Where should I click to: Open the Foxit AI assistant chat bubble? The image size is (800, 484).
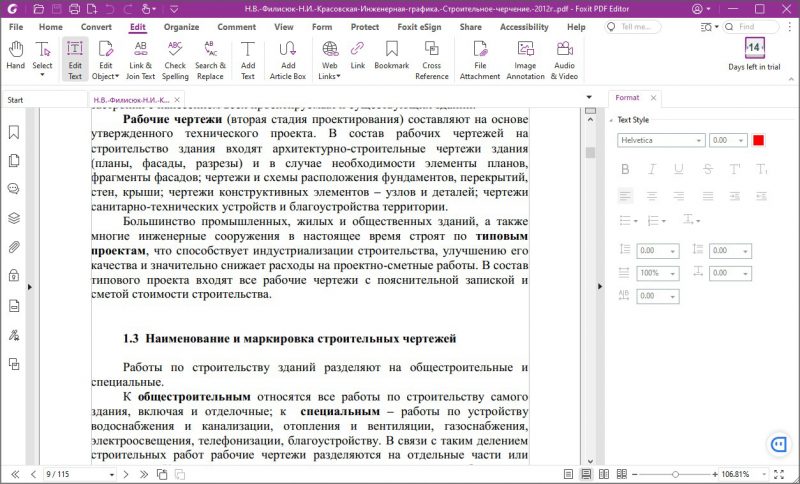tap(779, 444)
